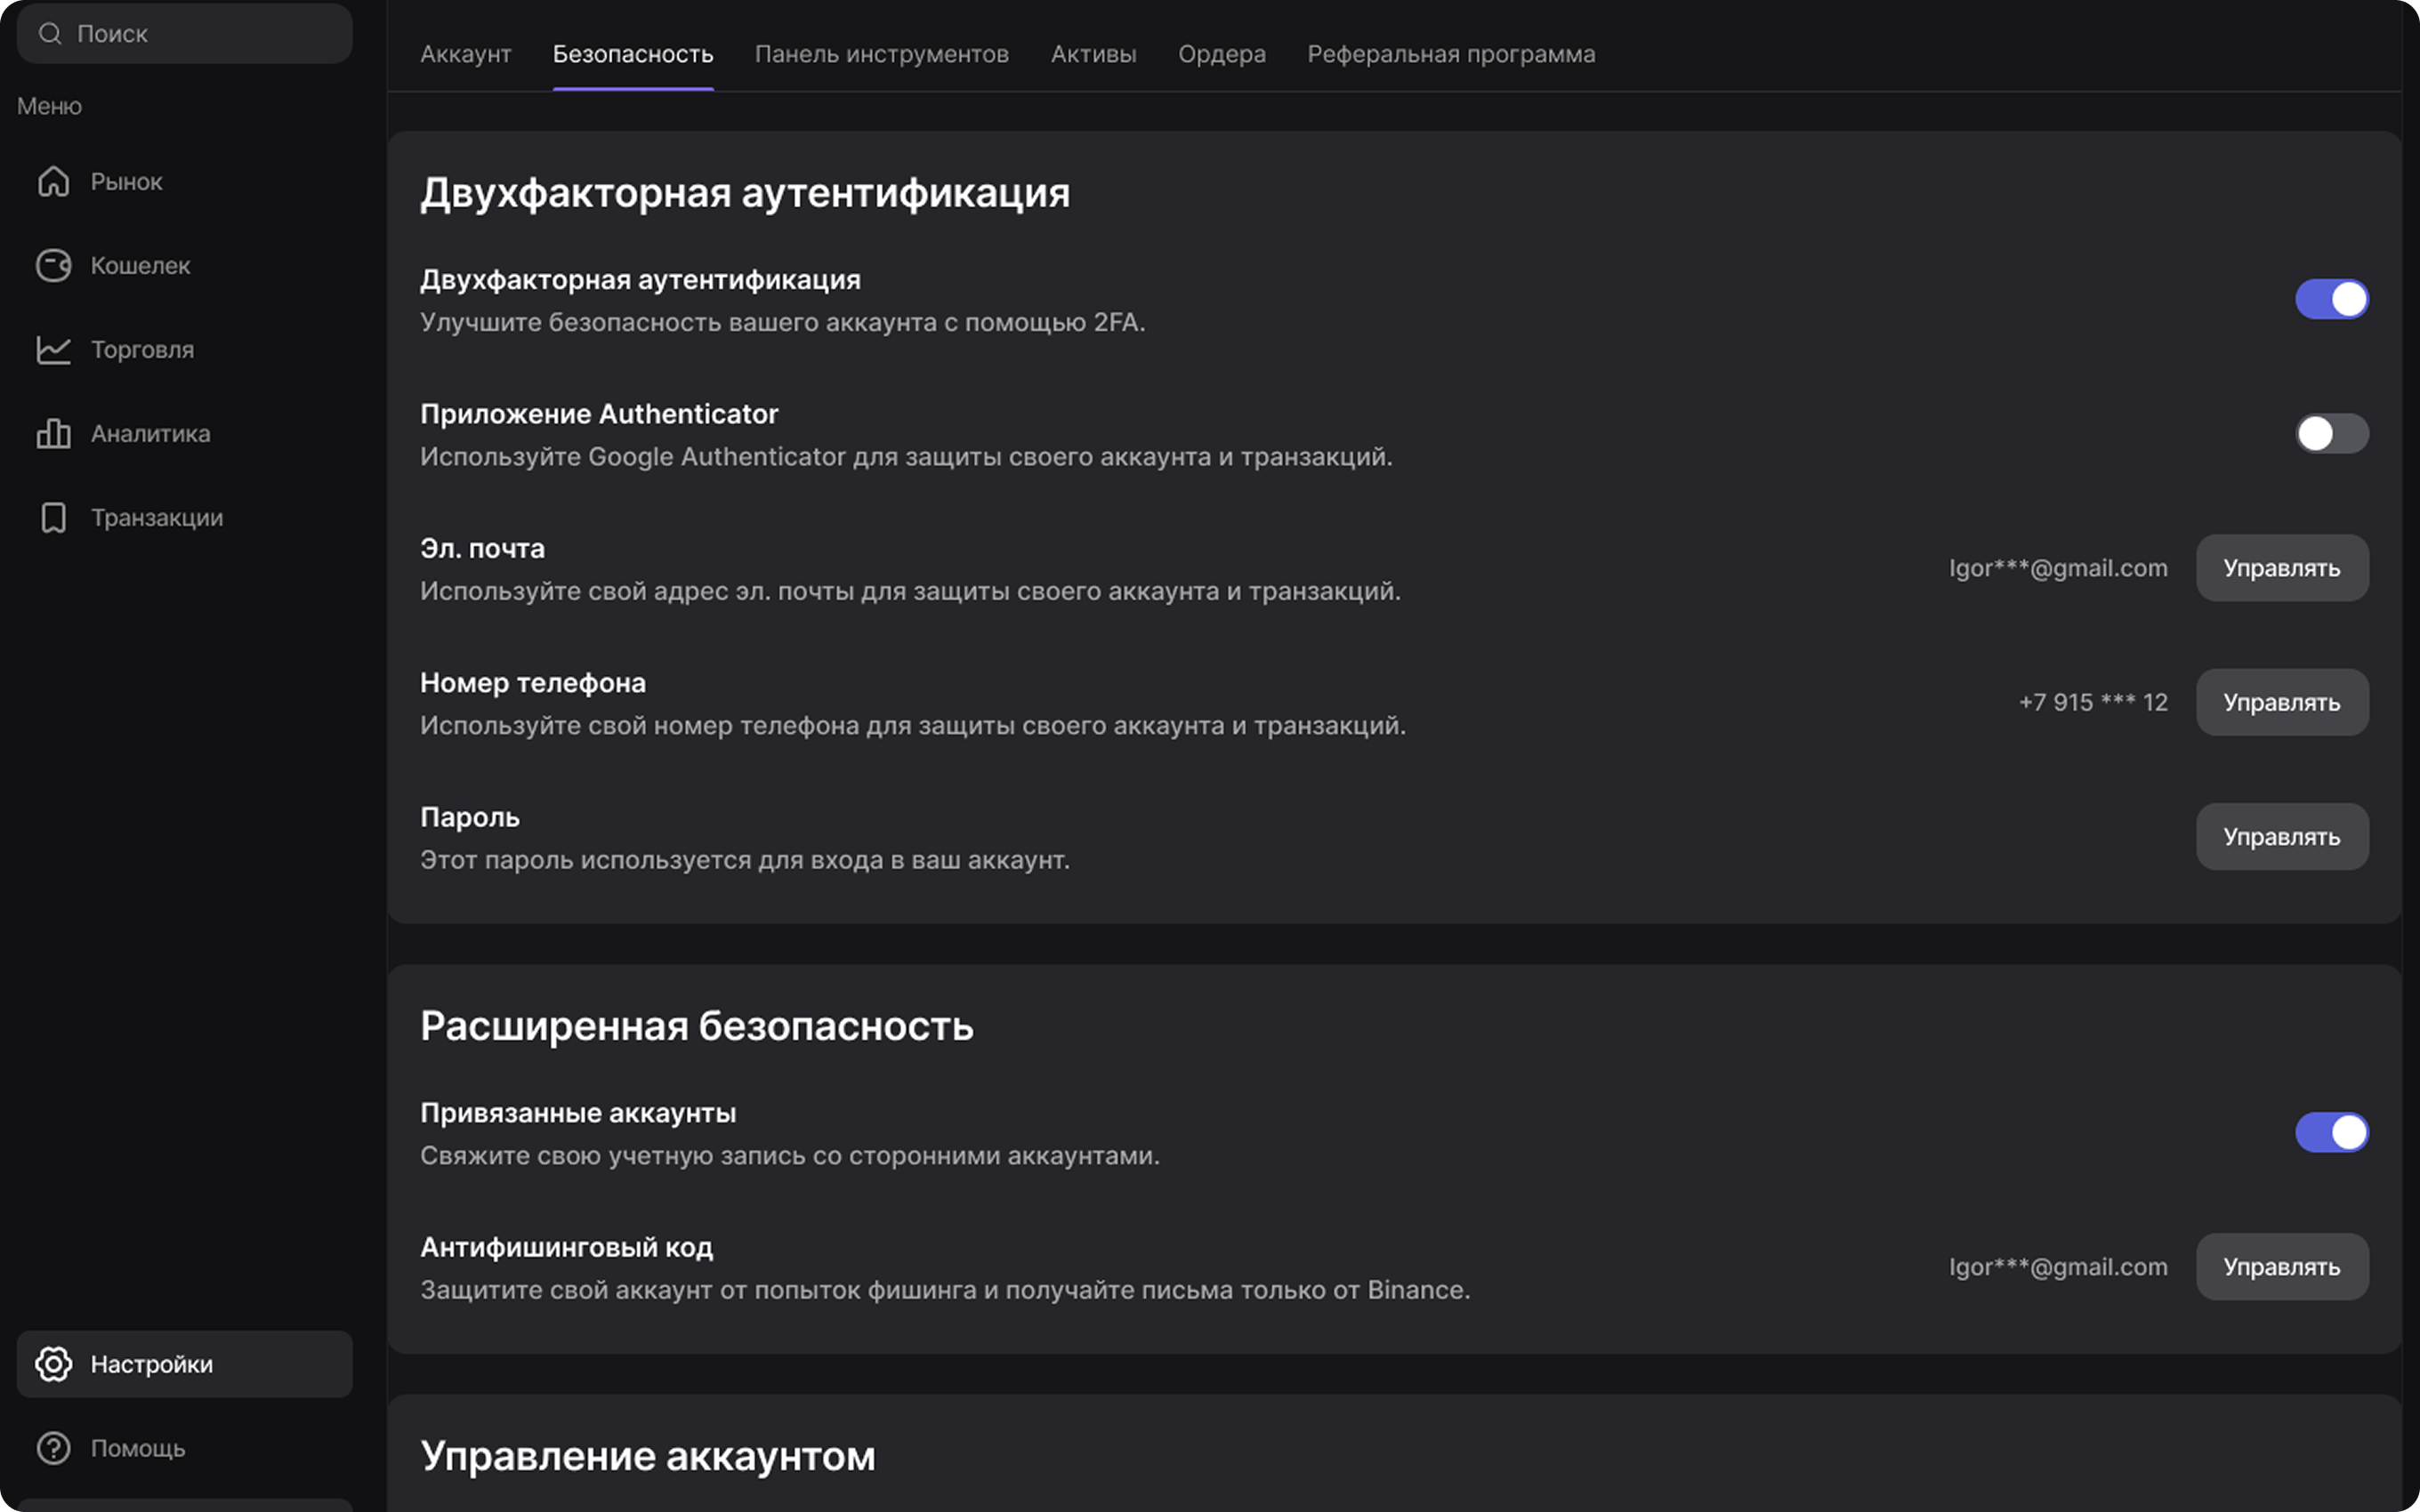Focus the Поиск search field
Screen dimensions: 2420x1512
coord(184,34)
